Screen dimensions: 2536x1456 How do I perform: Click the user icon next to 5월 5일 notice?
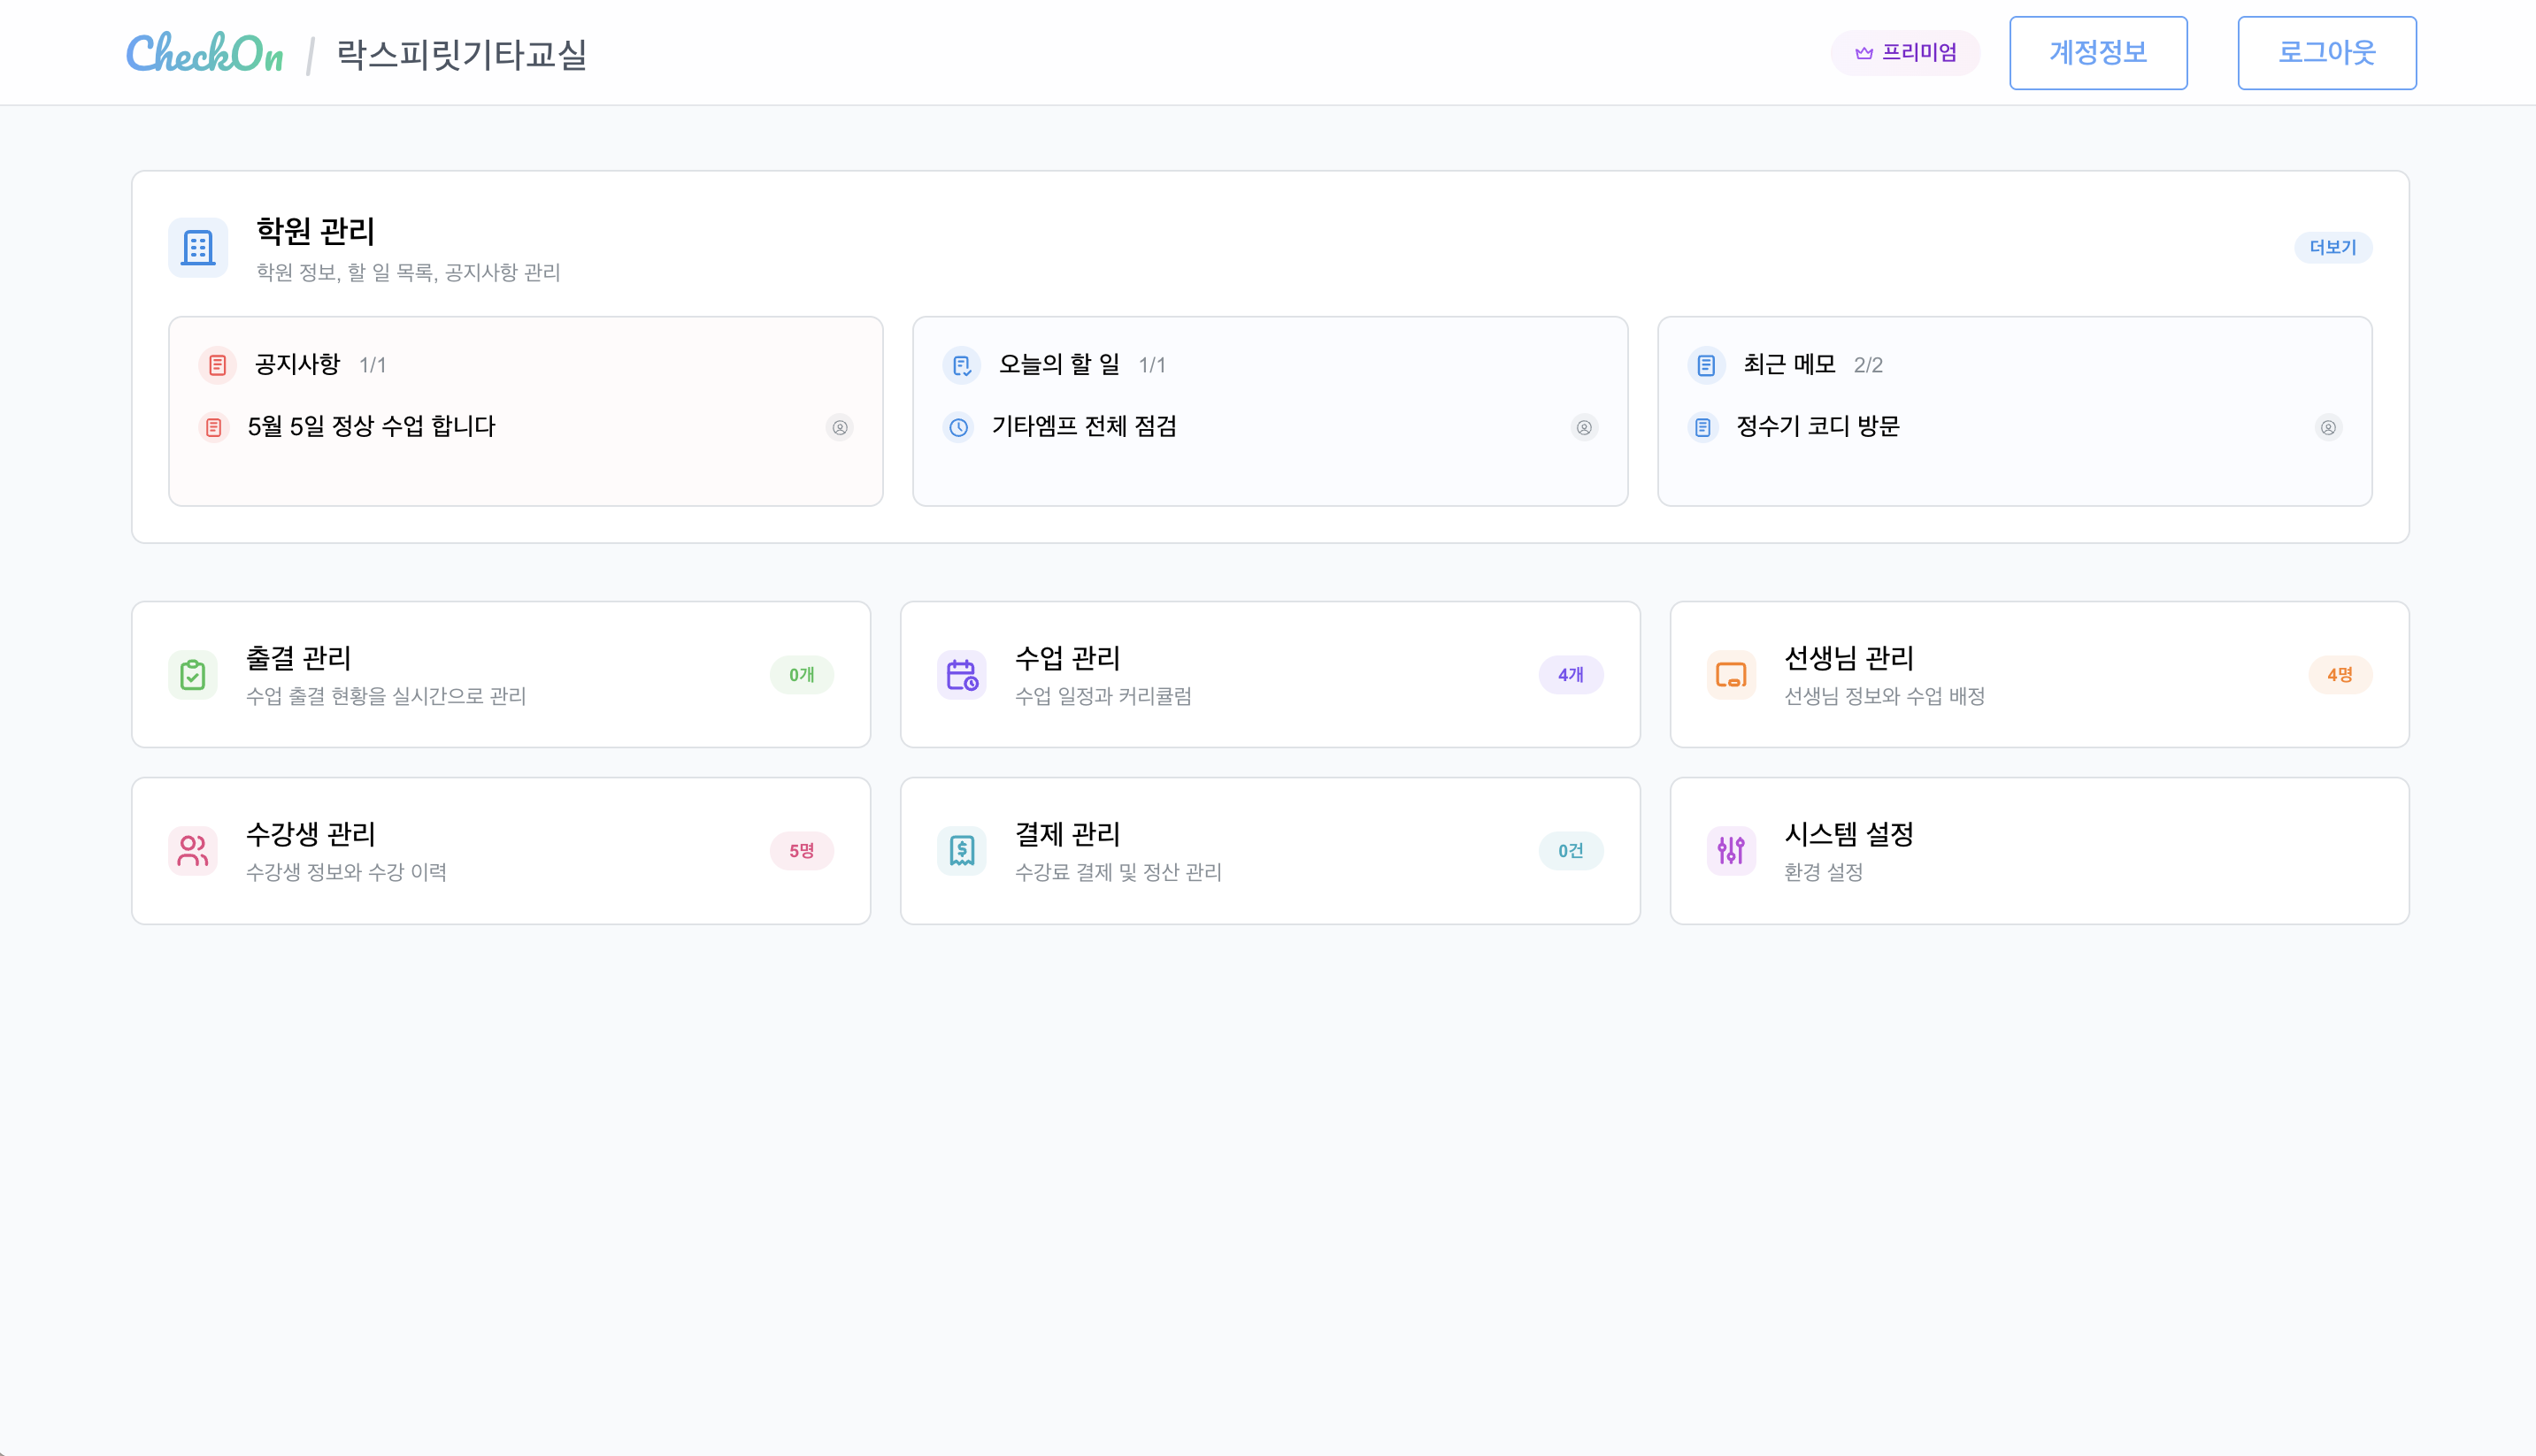840,428
